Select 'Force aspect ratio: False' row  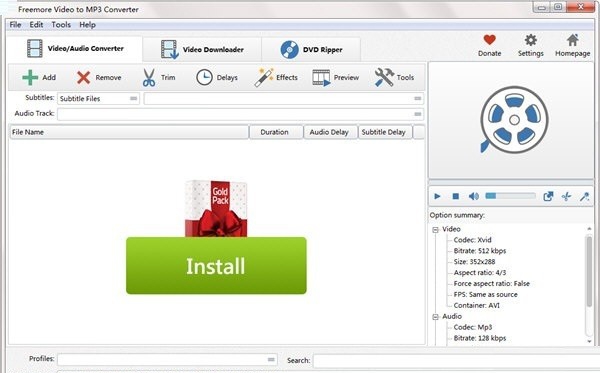(492, 283)
